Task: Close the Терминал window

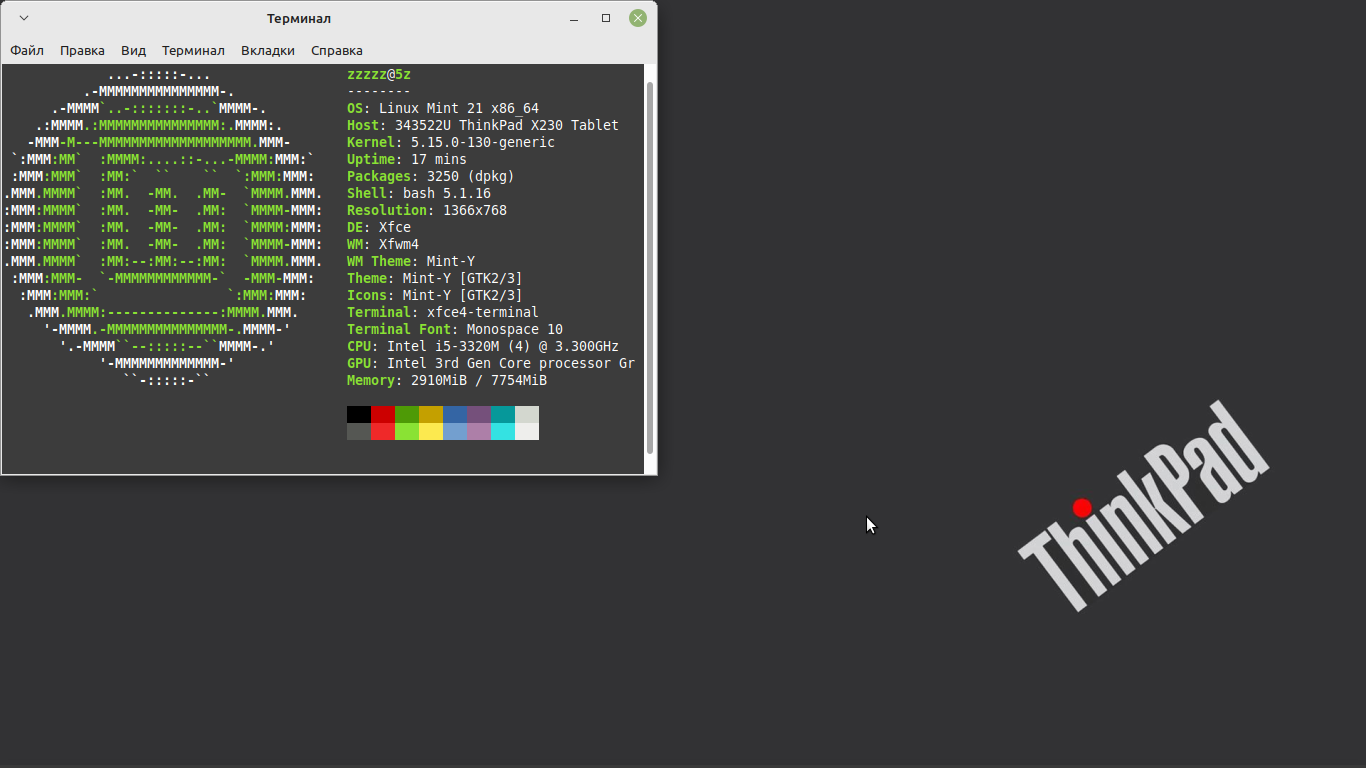Action: [637, 18]
